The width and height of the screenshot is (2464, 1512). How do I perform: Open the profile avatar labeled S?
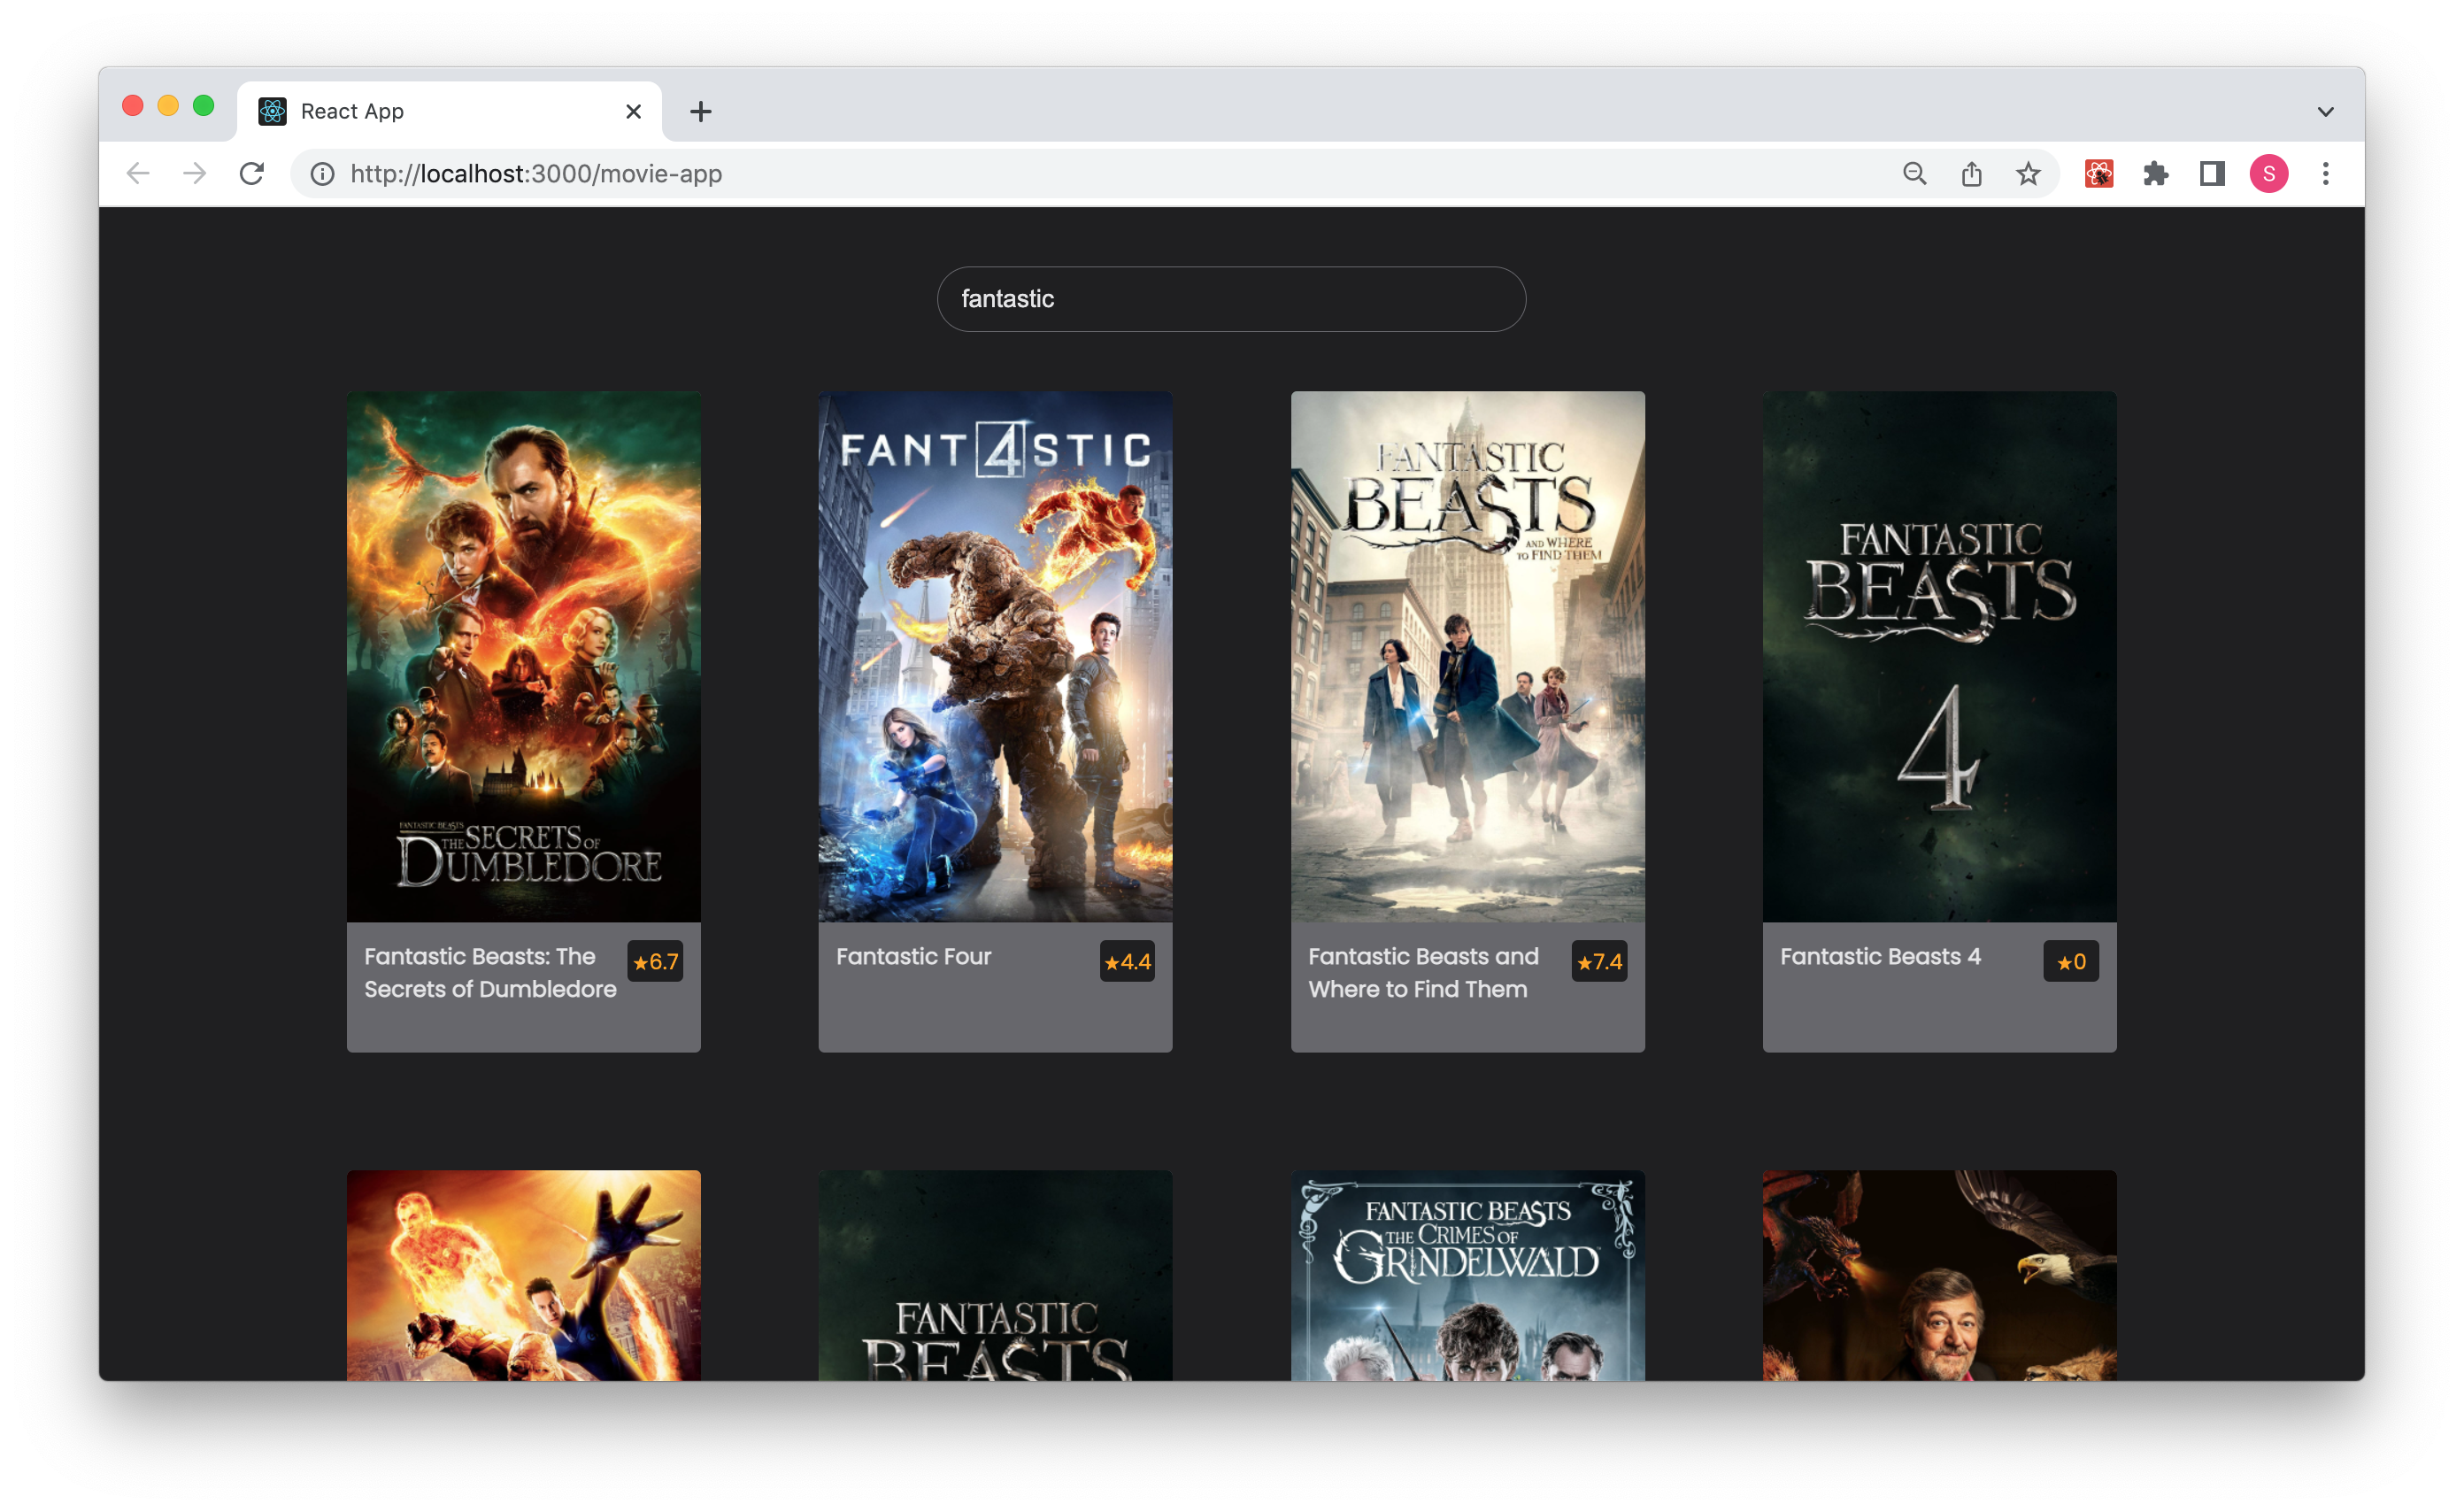2269,174
